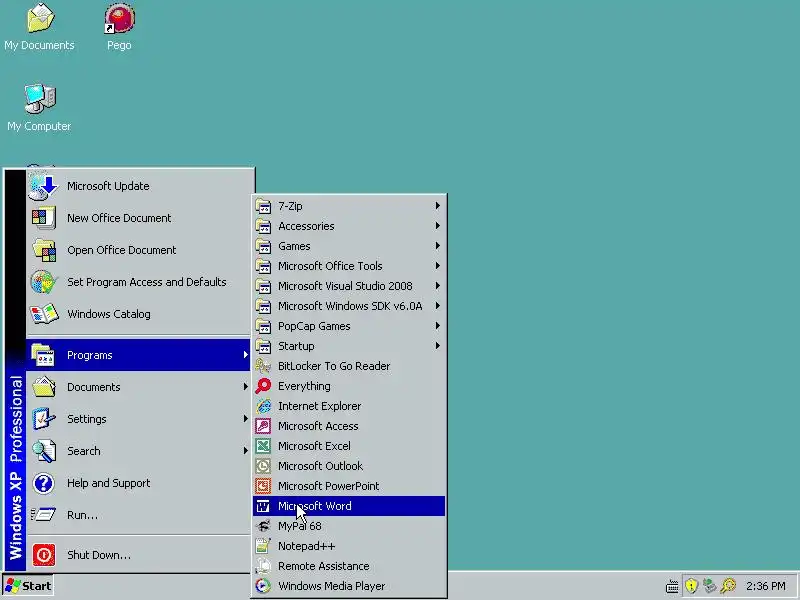Click the PopCap Games folder label
This screenshot has width=800, height=600.
[314, 326]
